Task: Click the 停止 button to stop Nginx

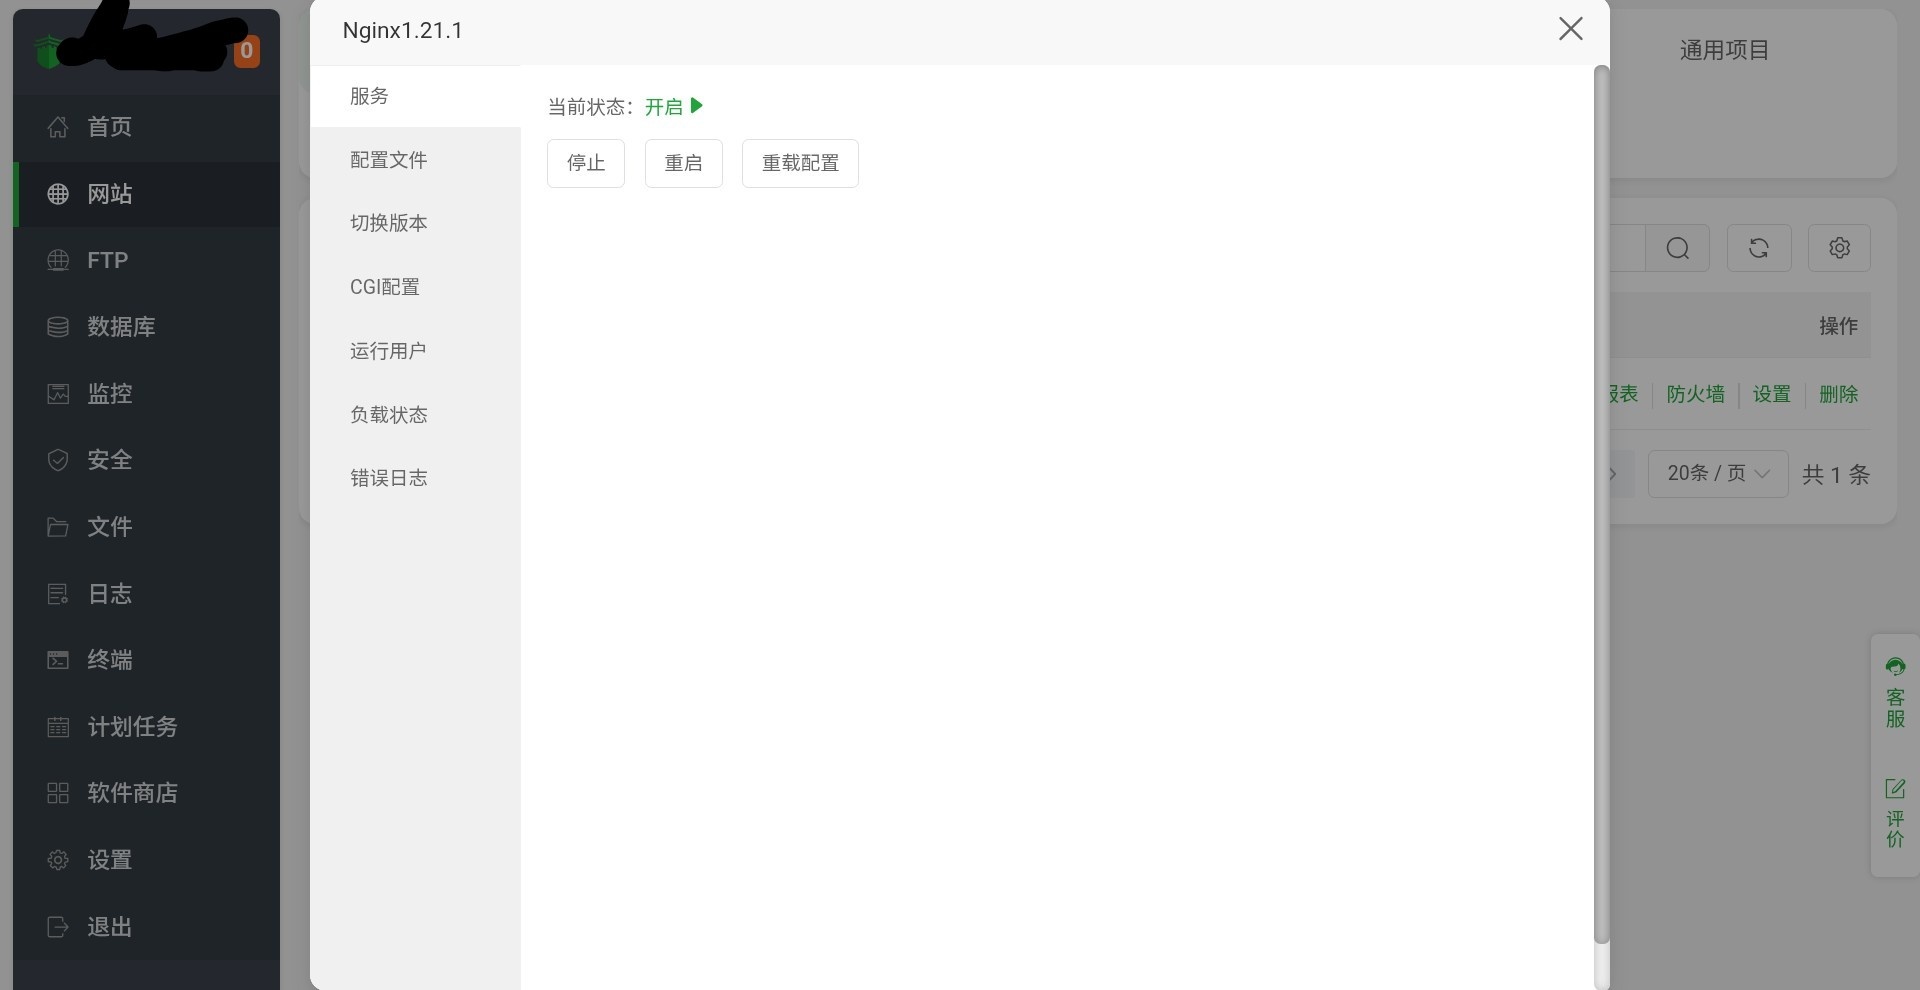Action: (586, 163)
